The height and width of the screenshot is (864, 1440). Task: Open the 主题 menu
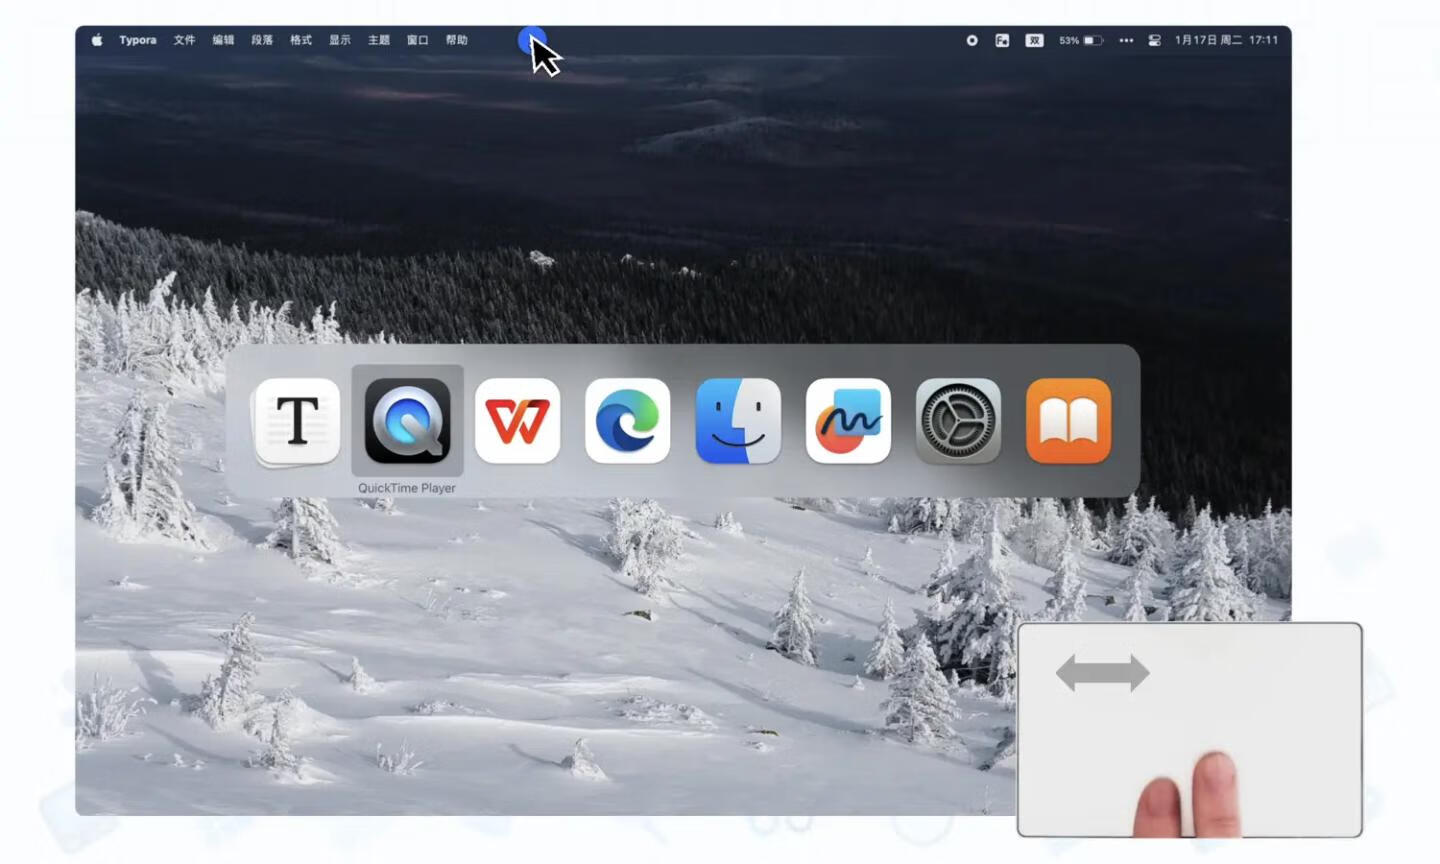tap(379, 40)
